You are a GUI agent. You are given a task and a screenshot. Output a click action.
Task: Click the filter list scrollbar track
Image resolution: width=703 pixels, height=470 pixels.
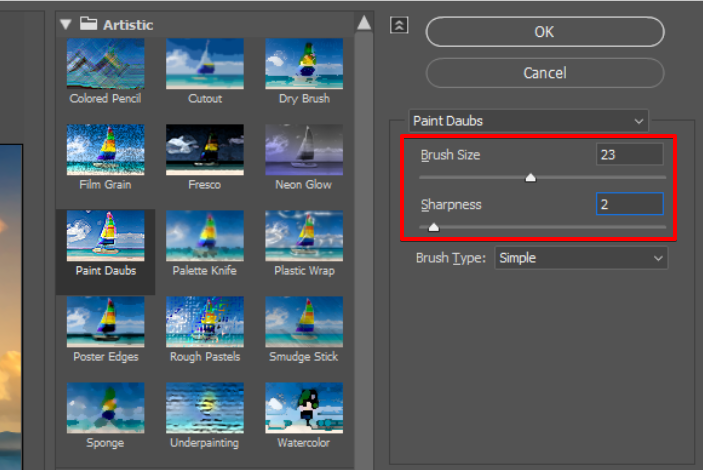tap(364, 251)
